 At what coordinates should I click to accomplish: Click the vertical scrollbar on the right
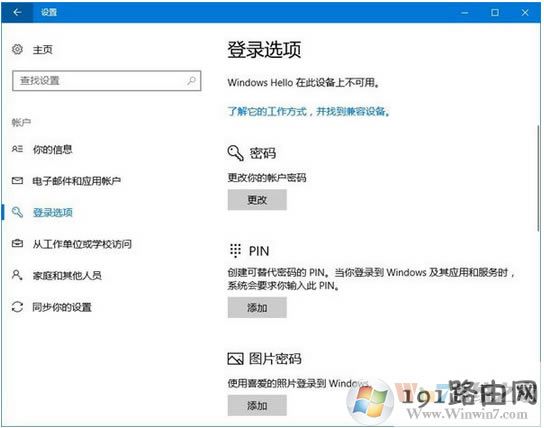point(538,179)
